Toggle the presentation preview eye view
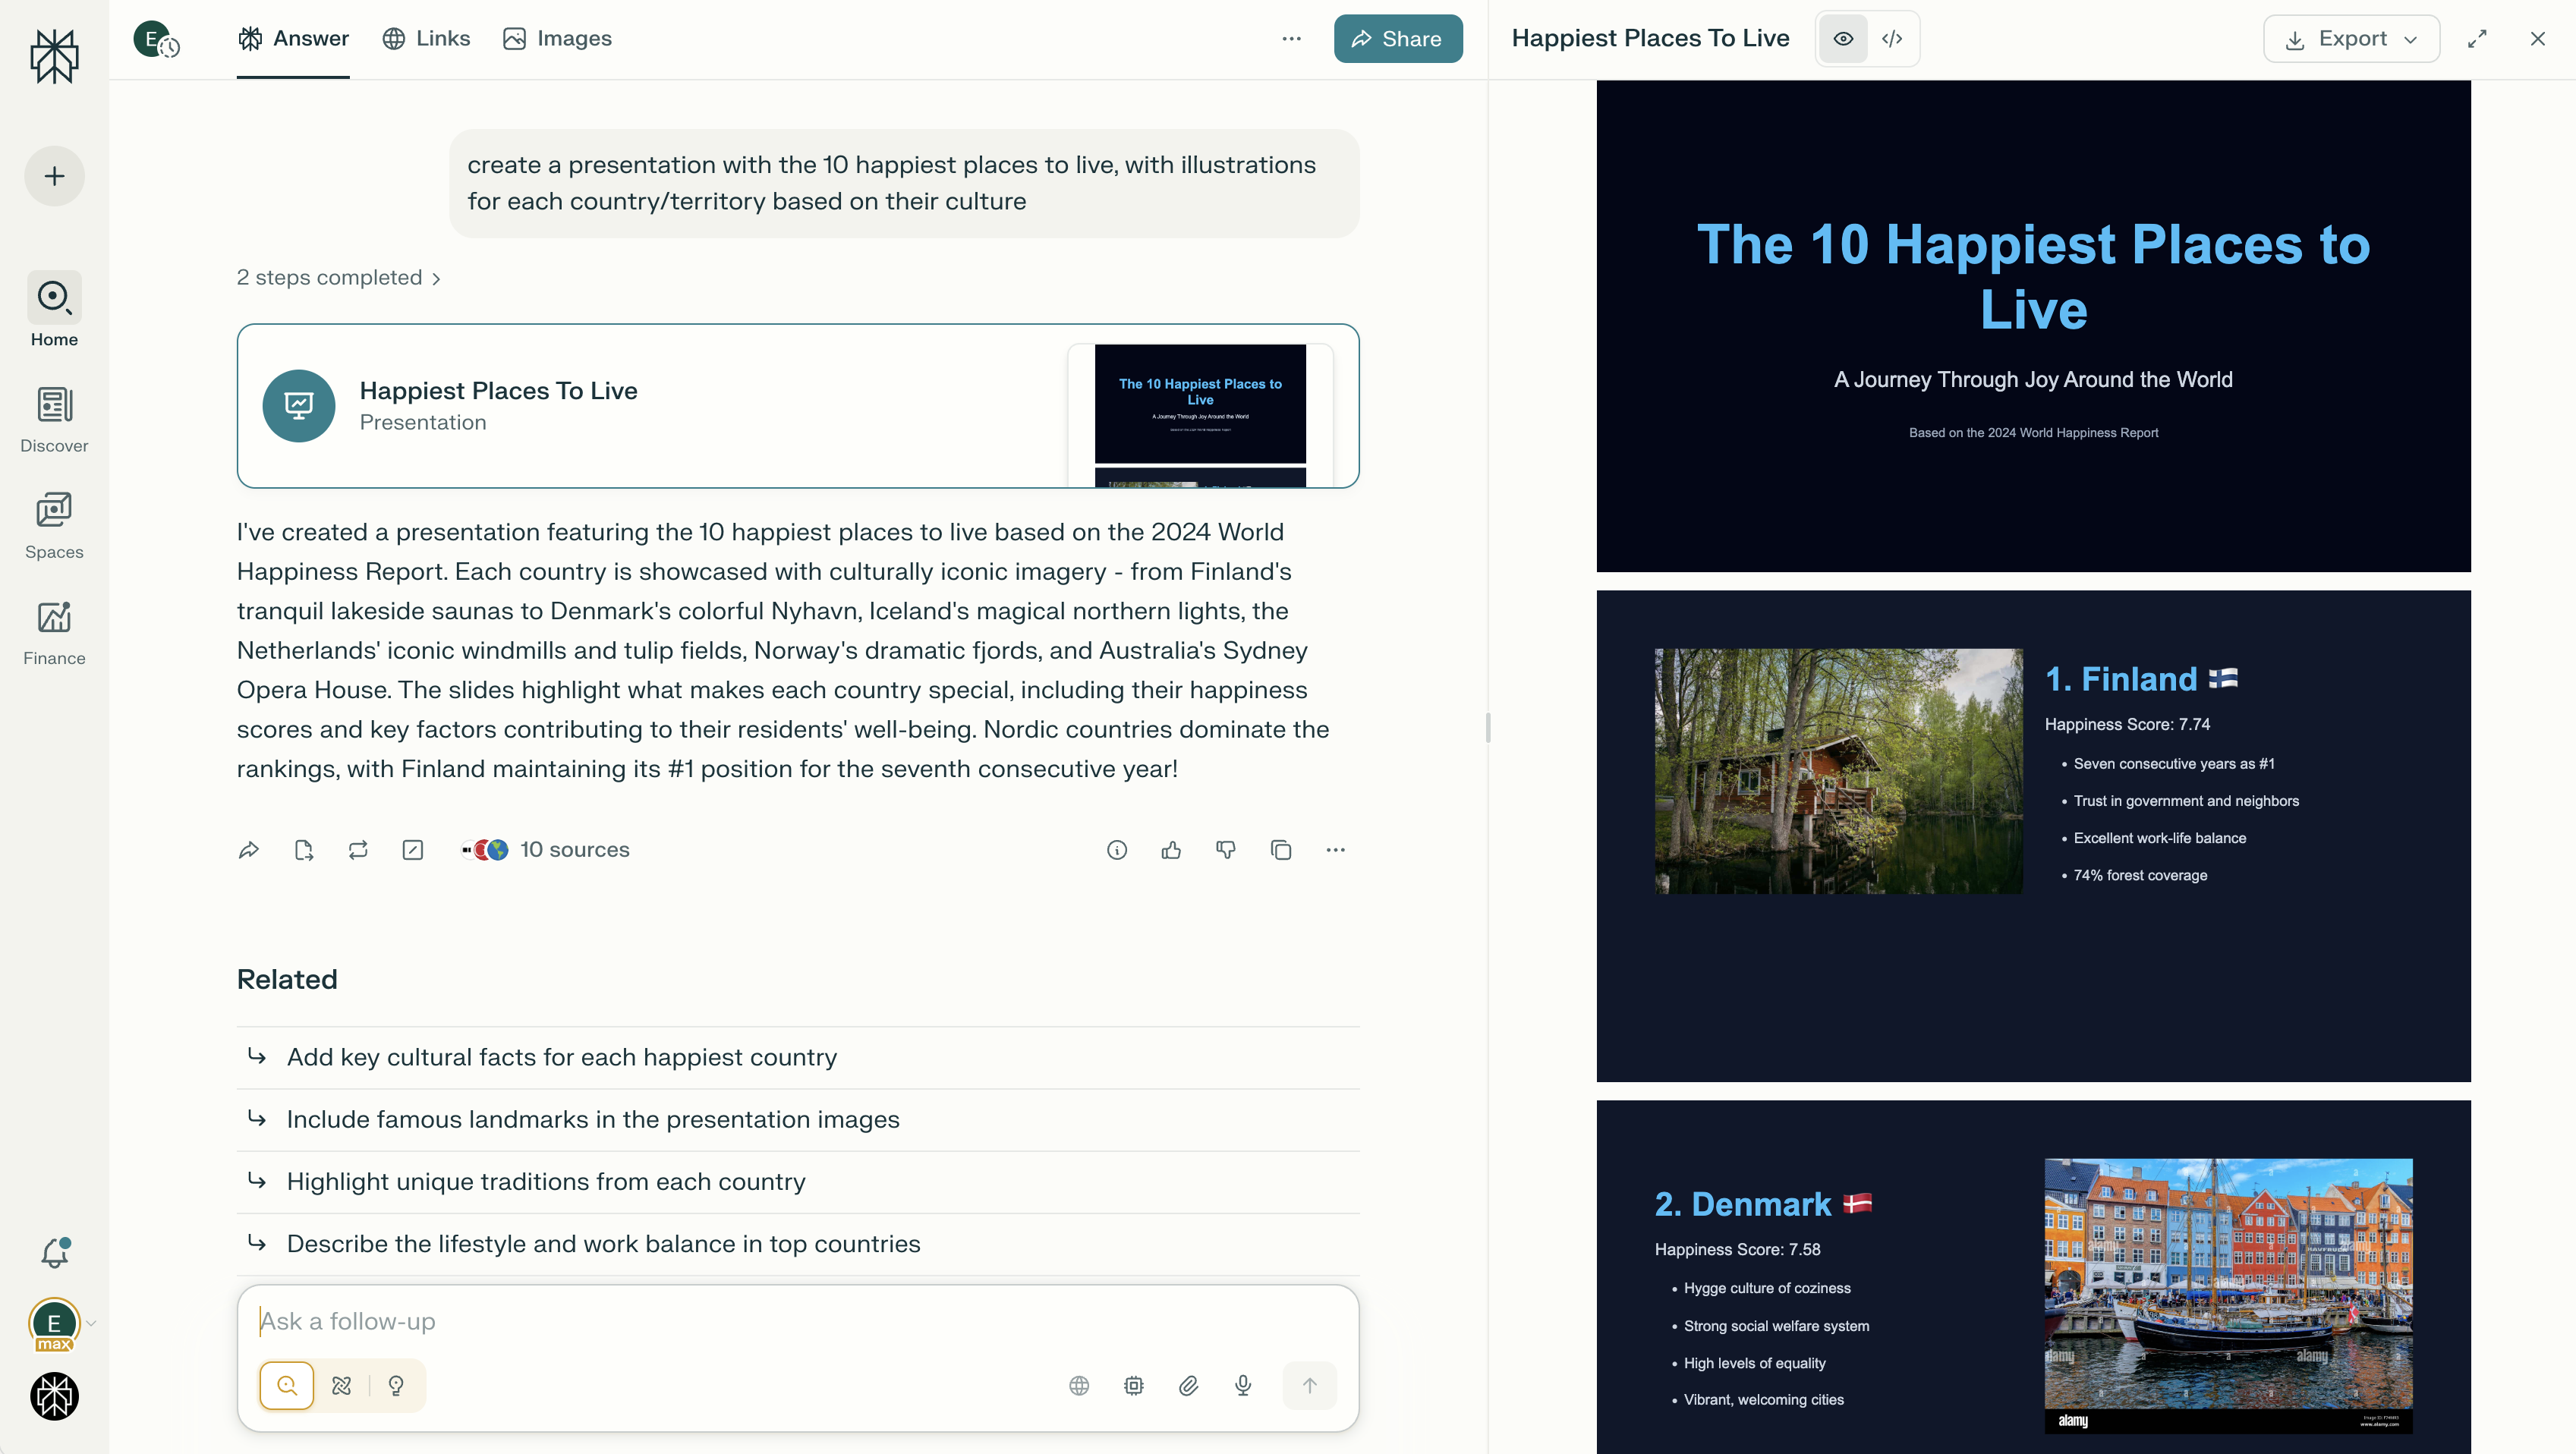The width and height of the screenshot is (2576, 1454). [x=1843, y=39]
